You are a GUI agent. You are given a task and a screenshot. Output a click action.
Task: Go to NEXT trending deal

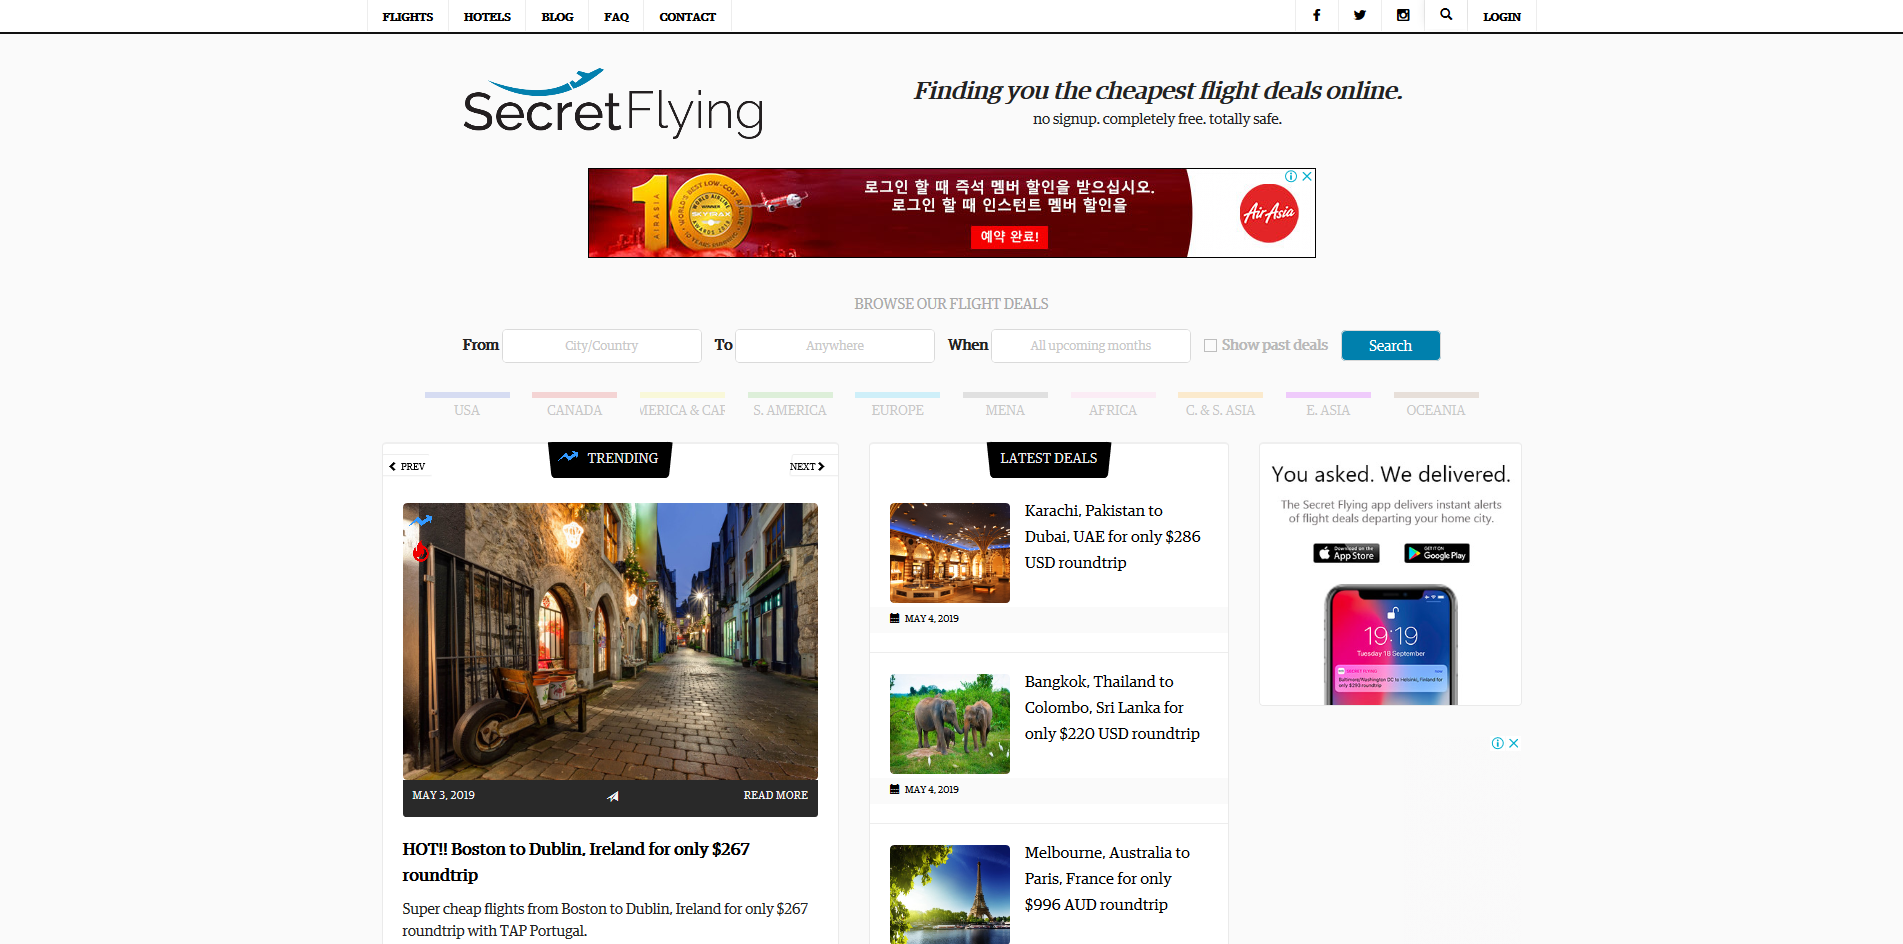coord(807,466)
